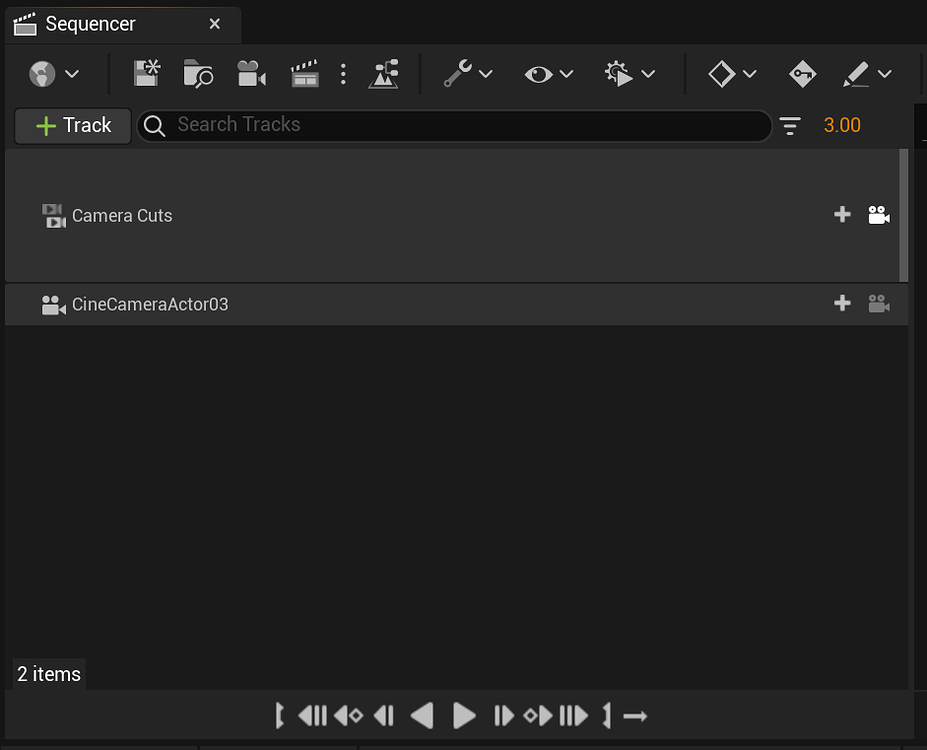Image resolution: width=927 pixels, height=750 pixels.
Task: Expand the wrench Actions dropdown arrow
Action: coord(486,74)
